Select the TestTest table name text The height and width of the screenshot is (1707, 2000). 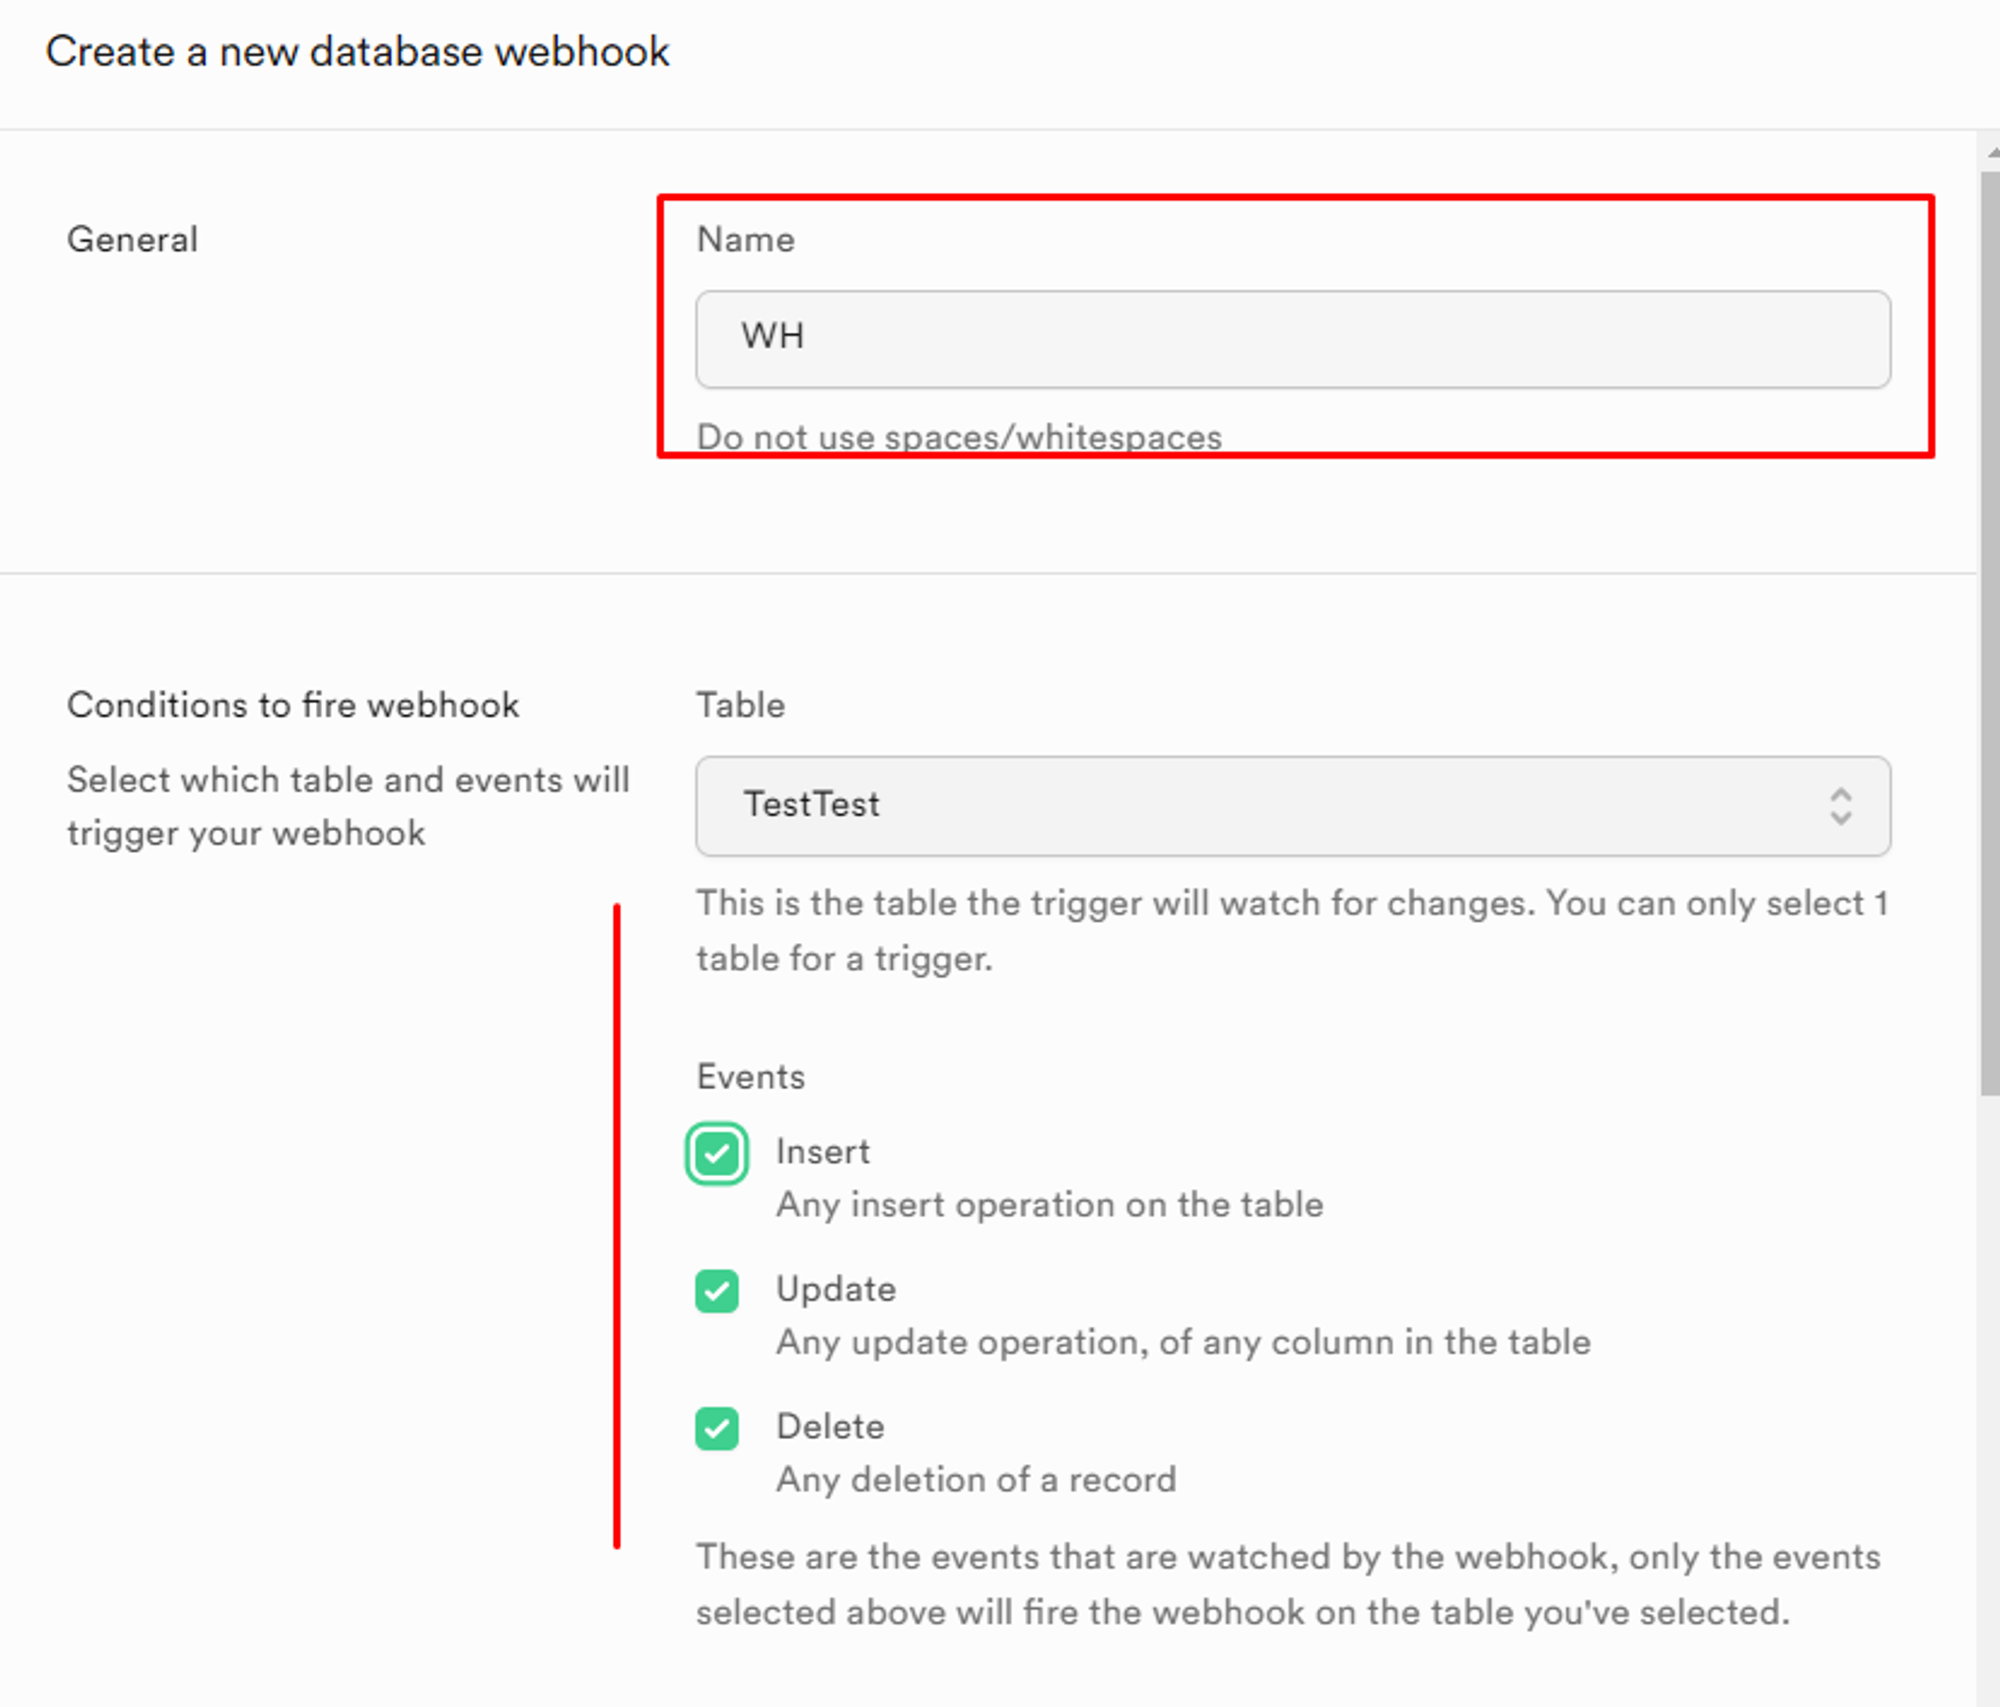pos(812,805)
